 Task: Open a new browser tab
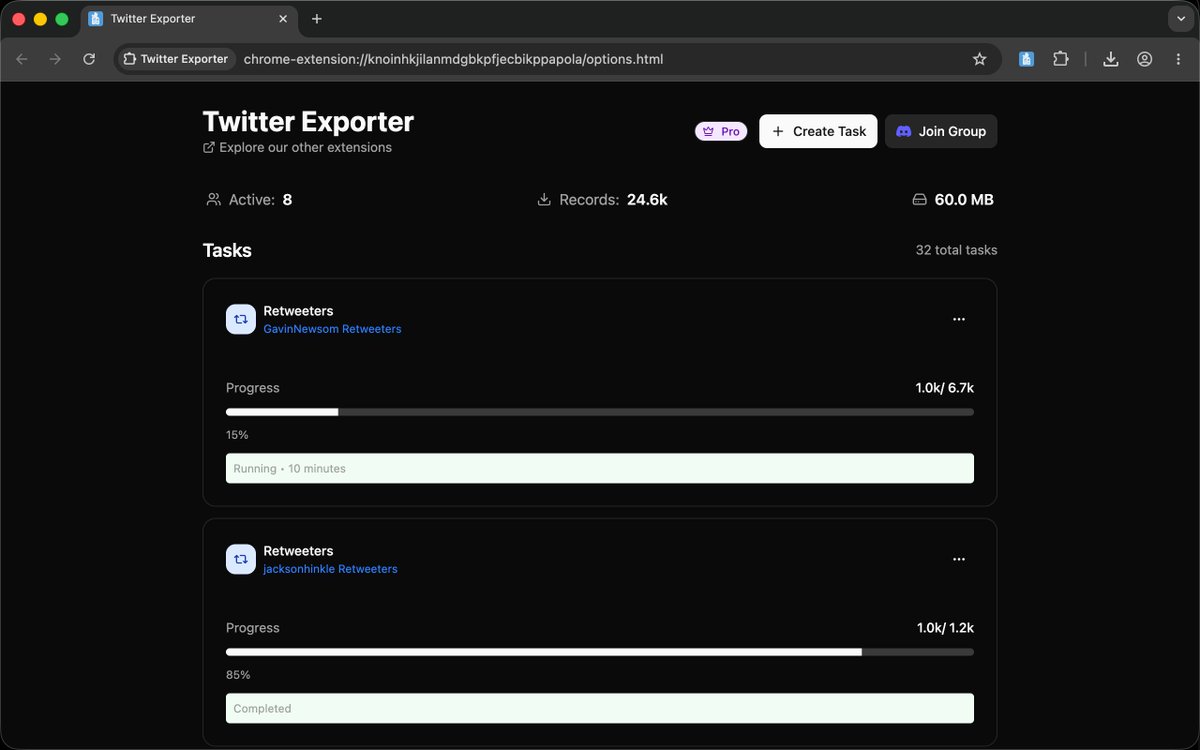317,19
